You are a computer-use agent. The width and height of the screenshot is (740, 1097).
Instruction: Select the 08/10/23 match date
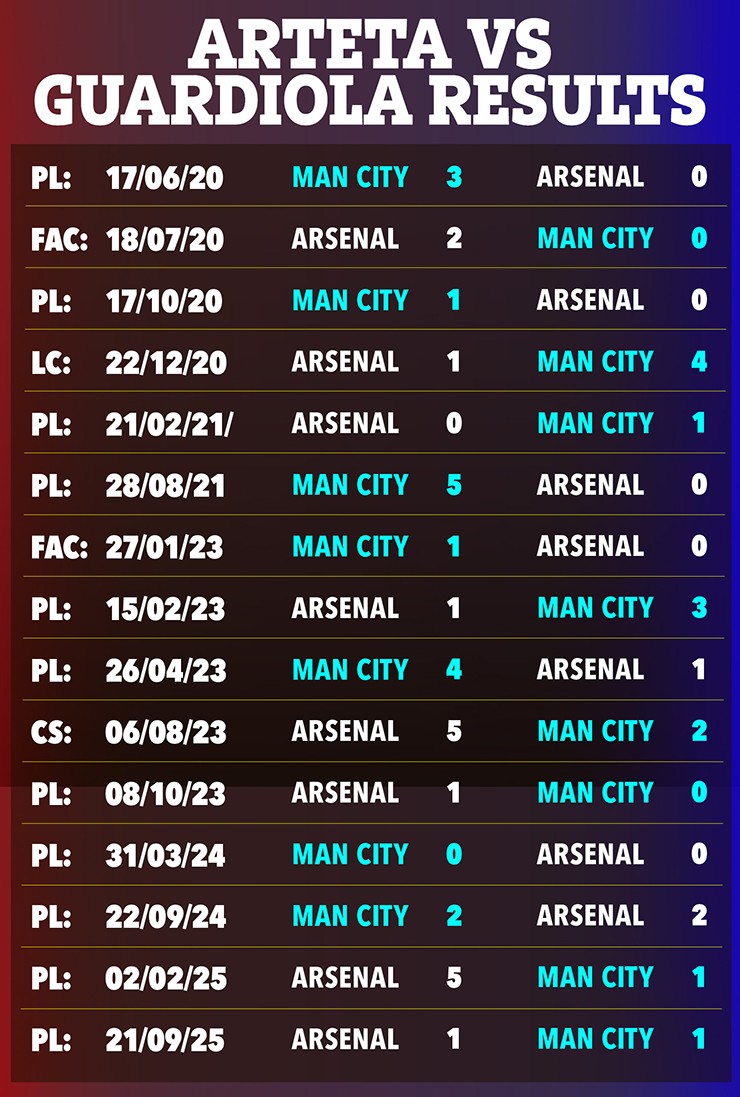(x=165, y=794)
